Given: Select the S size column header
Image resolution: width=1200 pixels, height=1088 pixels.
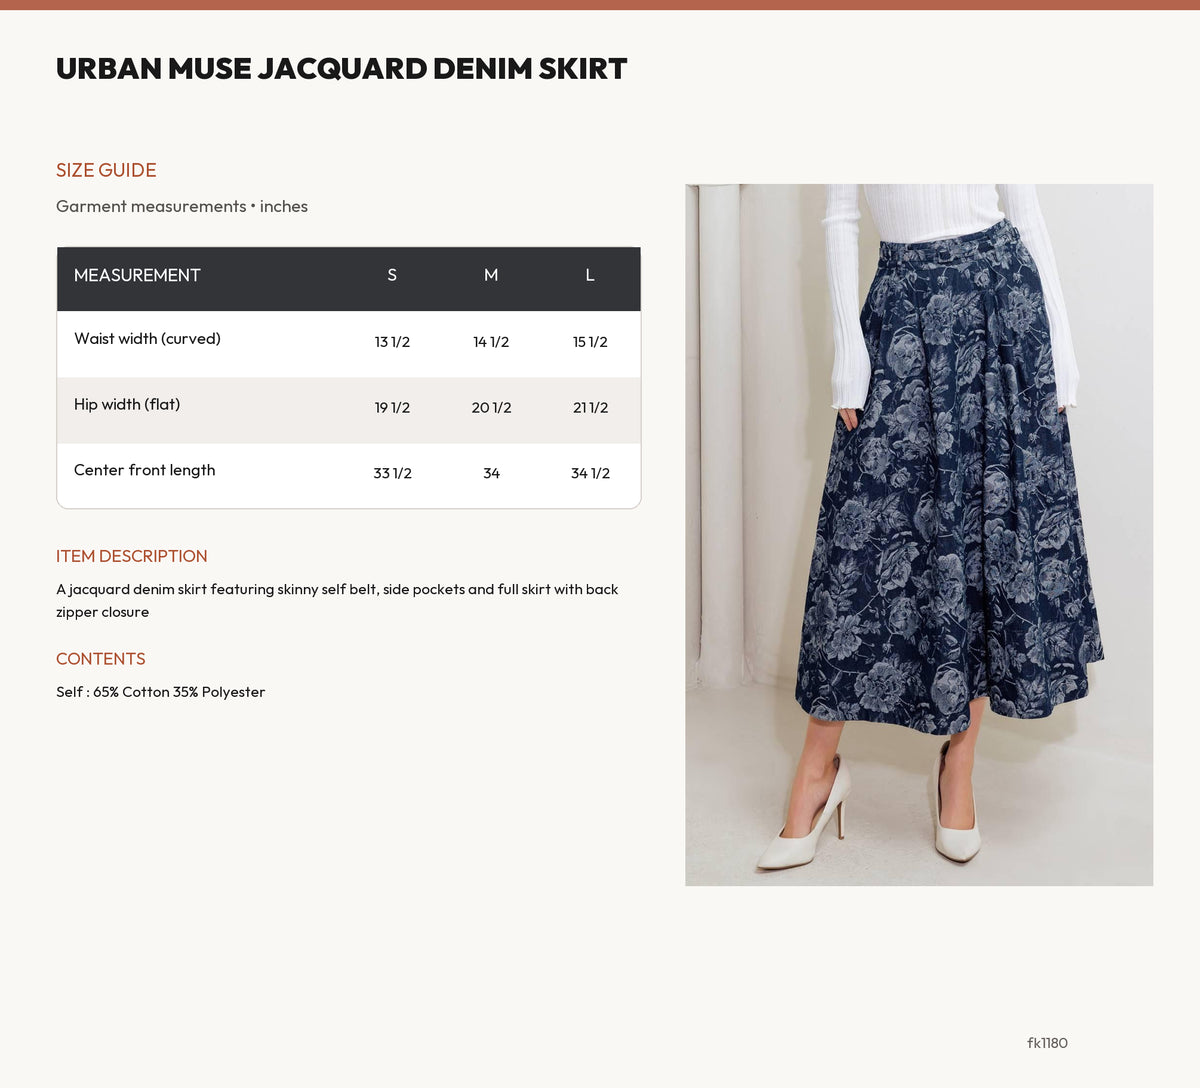Looking at the screenshot, I should pyautogui.click(x=392, y=275).
